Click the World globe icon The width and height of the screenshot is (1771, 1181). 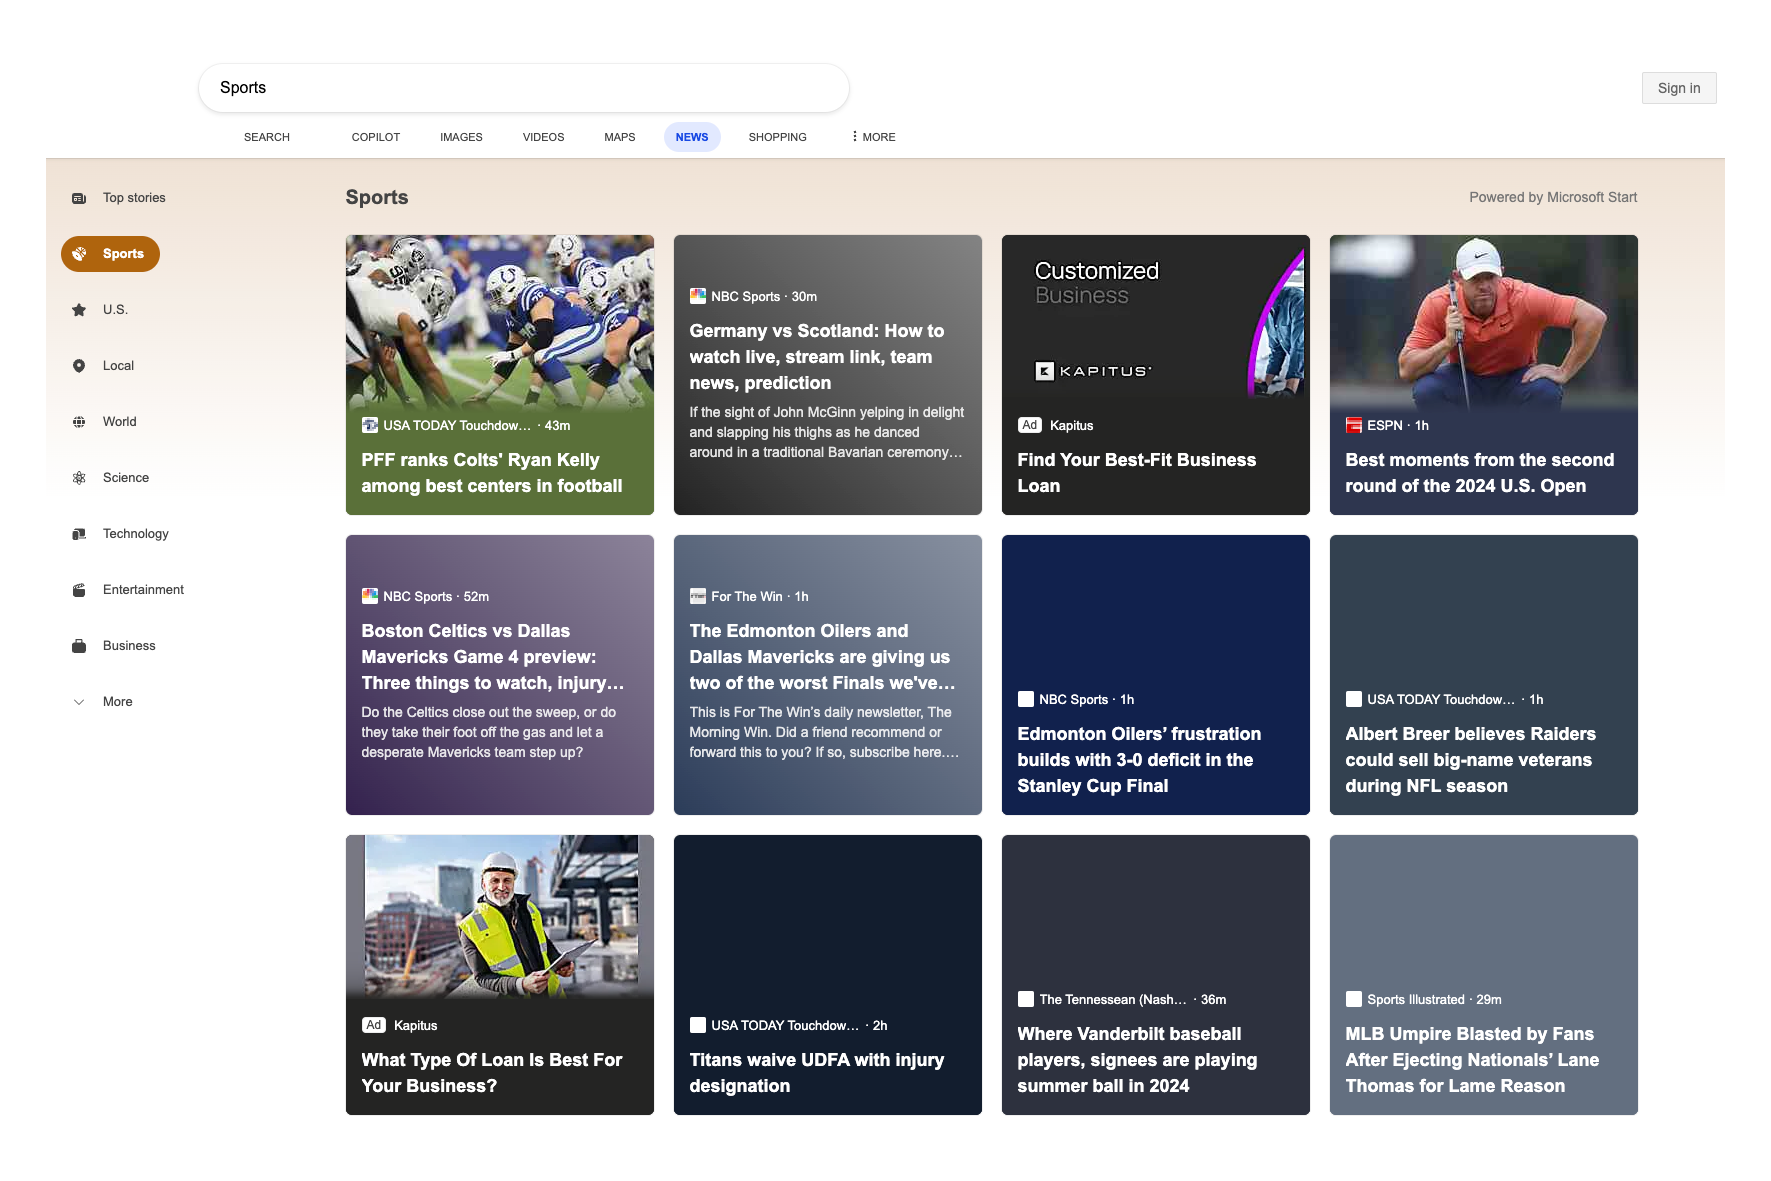(79, 422)
